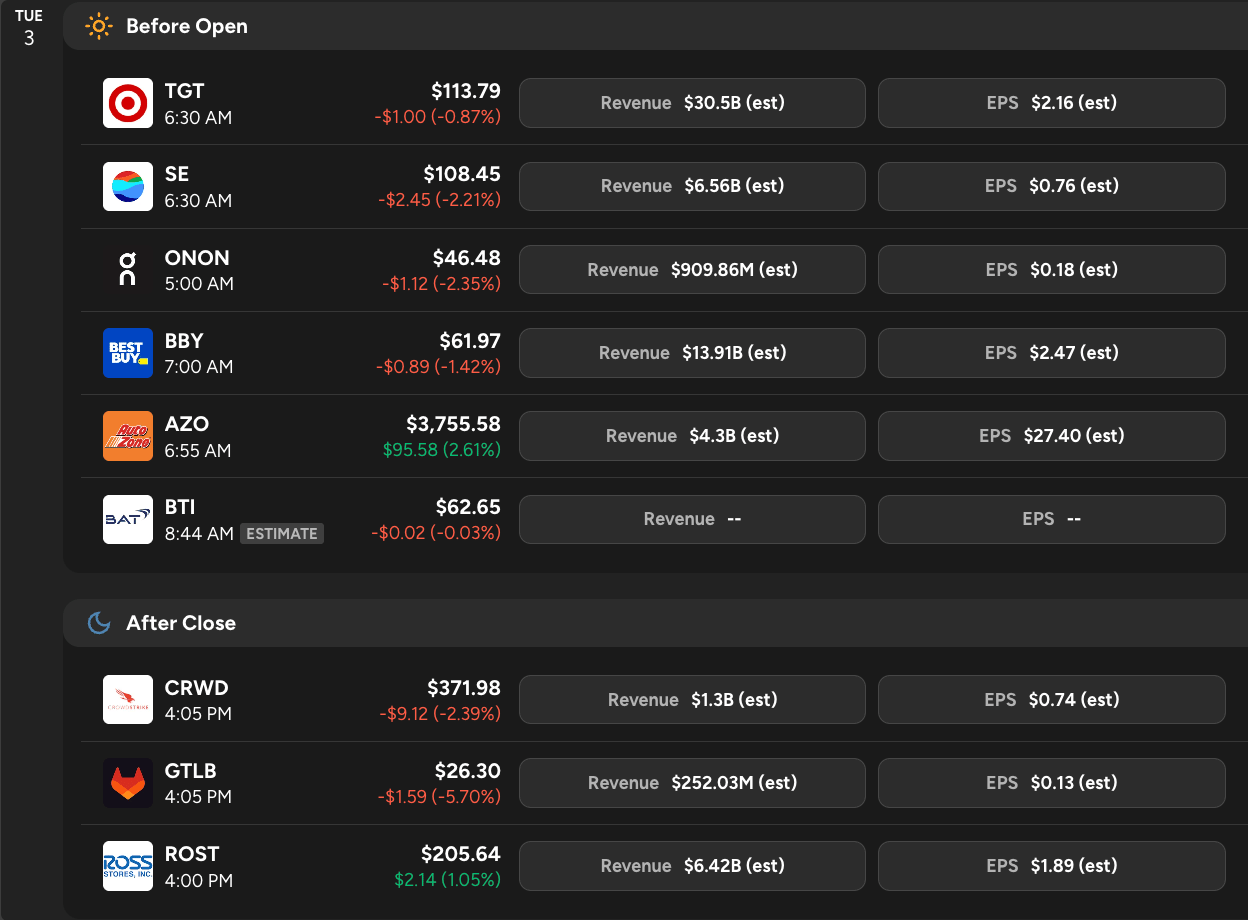Open the BTI ticker symbol

click(180, 507)
